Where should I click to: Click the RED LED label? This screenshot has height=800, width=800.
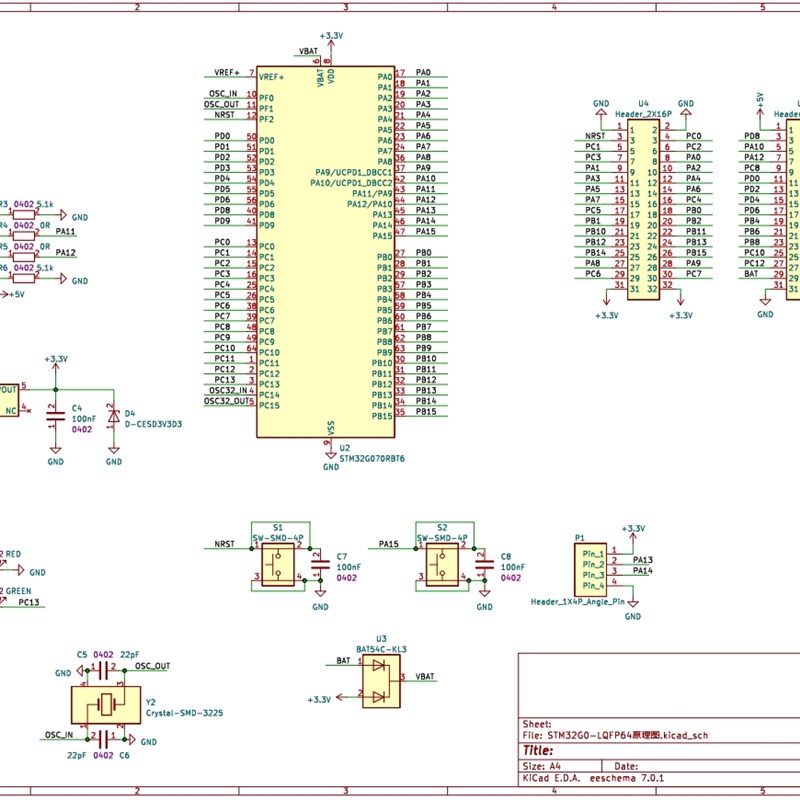[13, 554]
